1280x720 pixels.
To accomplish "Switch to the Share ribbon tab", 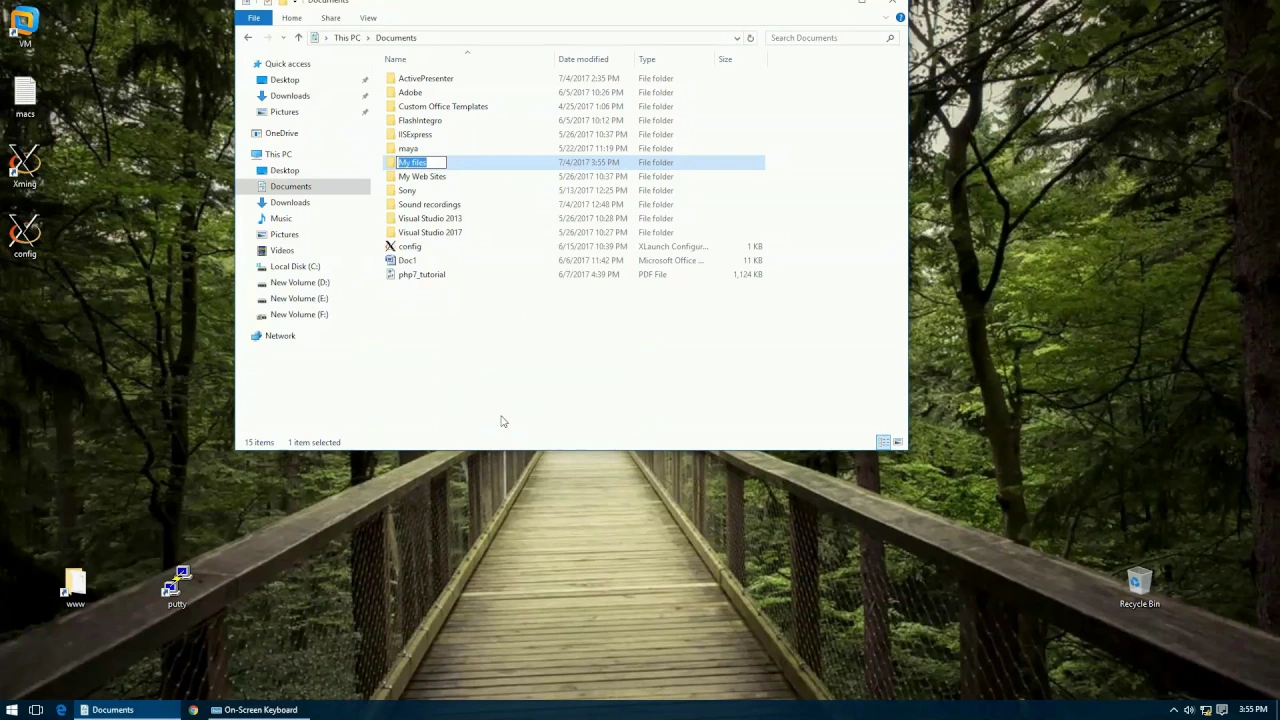I will pyautogui.click(x=330, y=18).
